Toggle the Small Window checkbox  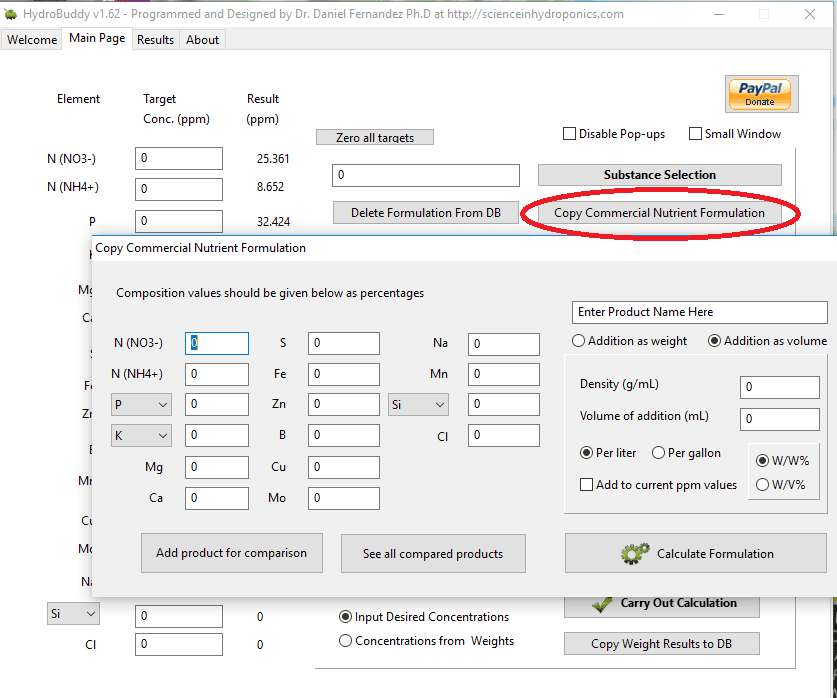[x=695, y=133]
